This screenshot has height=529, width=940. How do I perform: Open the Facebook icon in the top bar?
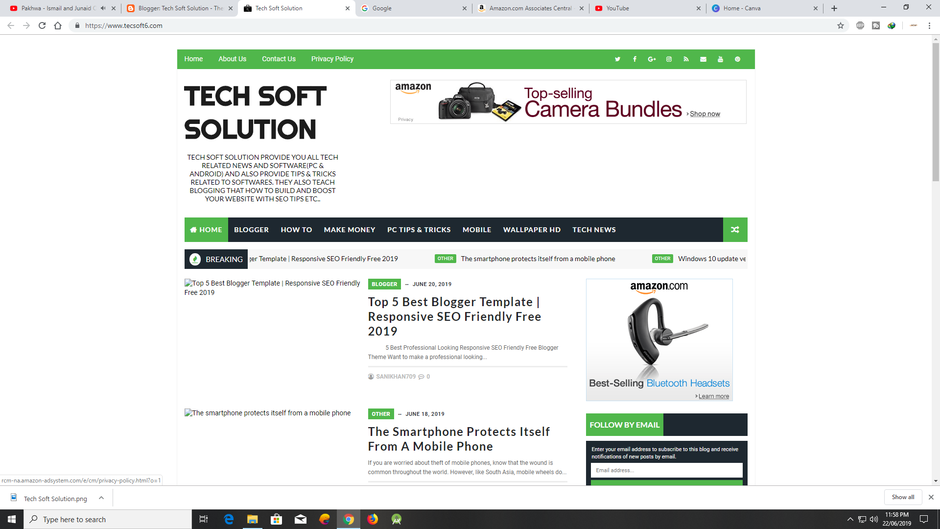point(634,59)
